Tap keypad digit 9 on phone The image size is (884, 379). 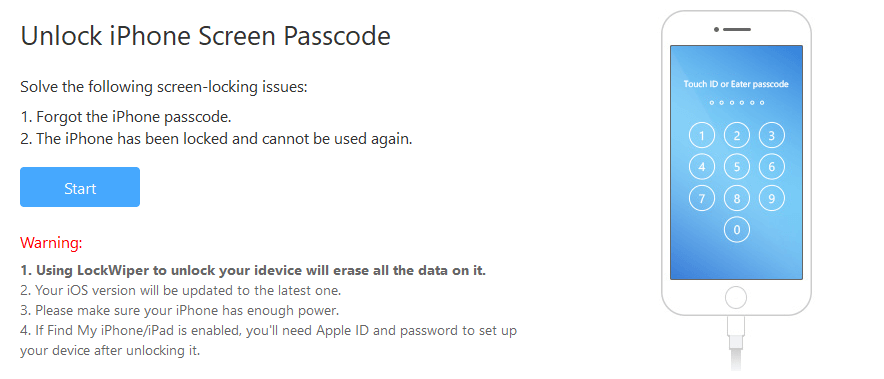point(771,199)
